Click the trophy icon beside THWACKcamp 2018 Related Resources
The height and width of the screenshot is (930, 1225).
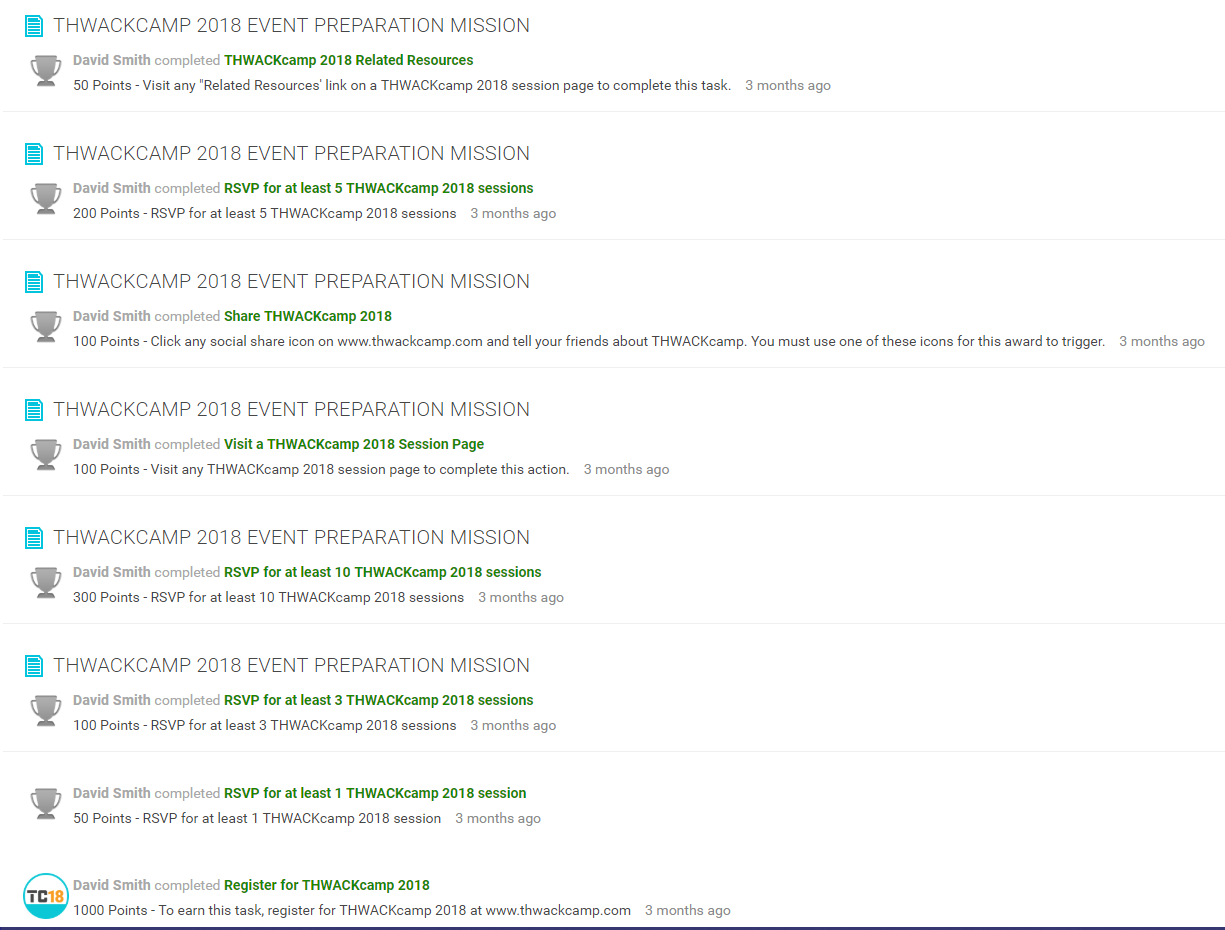(46, 71)
